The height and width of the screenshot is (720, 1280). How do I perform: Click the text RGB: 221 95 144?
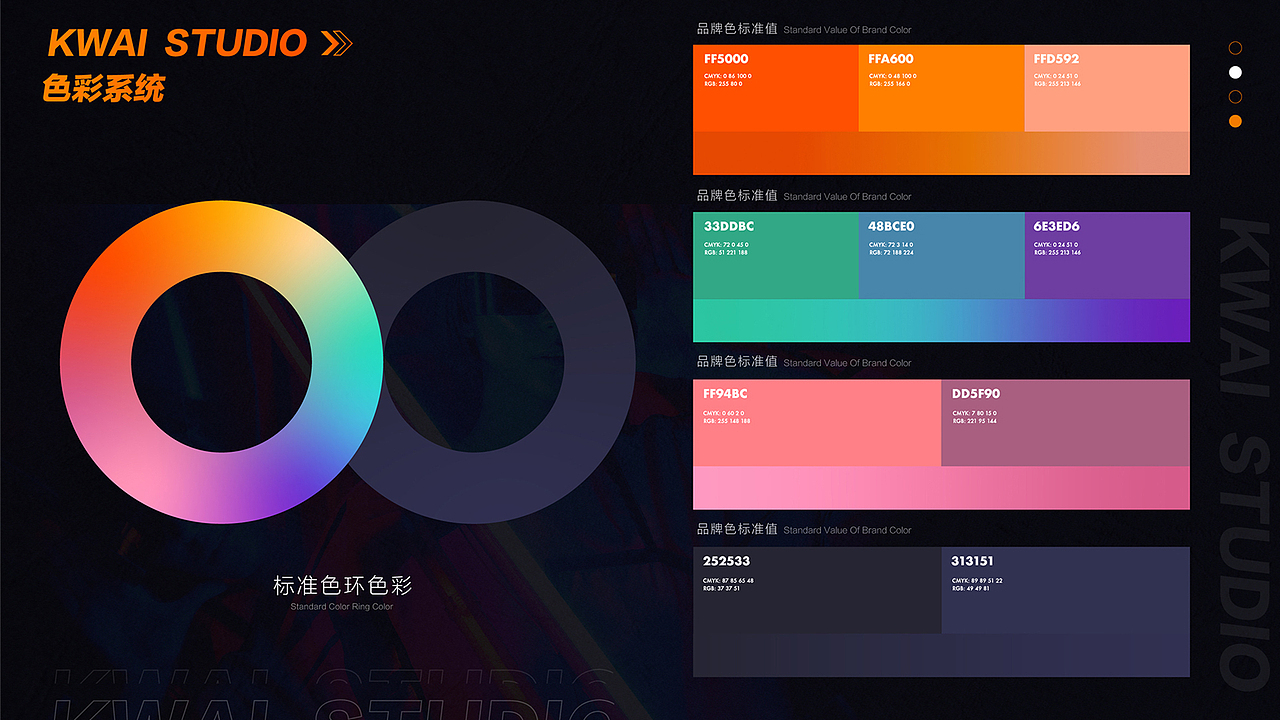click(974, 421)
